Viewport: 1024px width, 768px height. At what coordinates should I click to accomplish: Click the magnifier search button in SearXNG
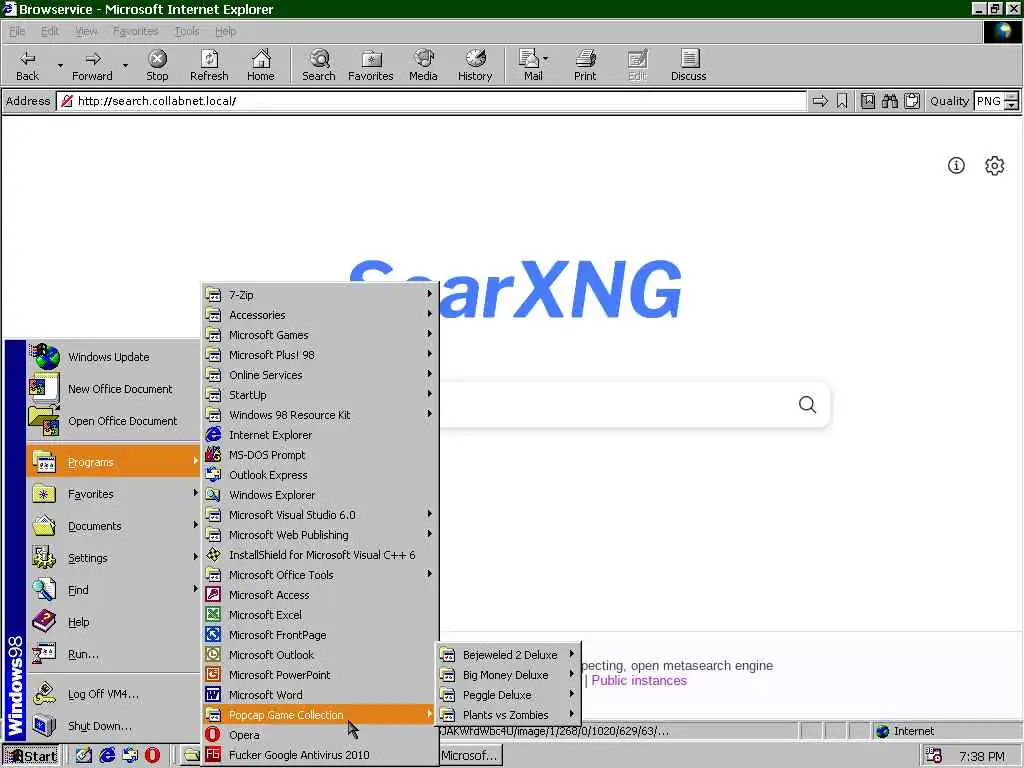[807, 405]
